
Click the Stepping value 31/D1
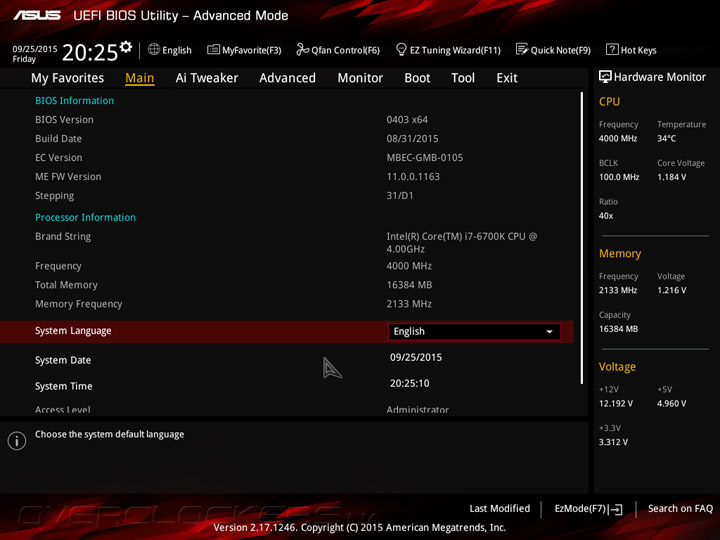click(x=399, y=196)
